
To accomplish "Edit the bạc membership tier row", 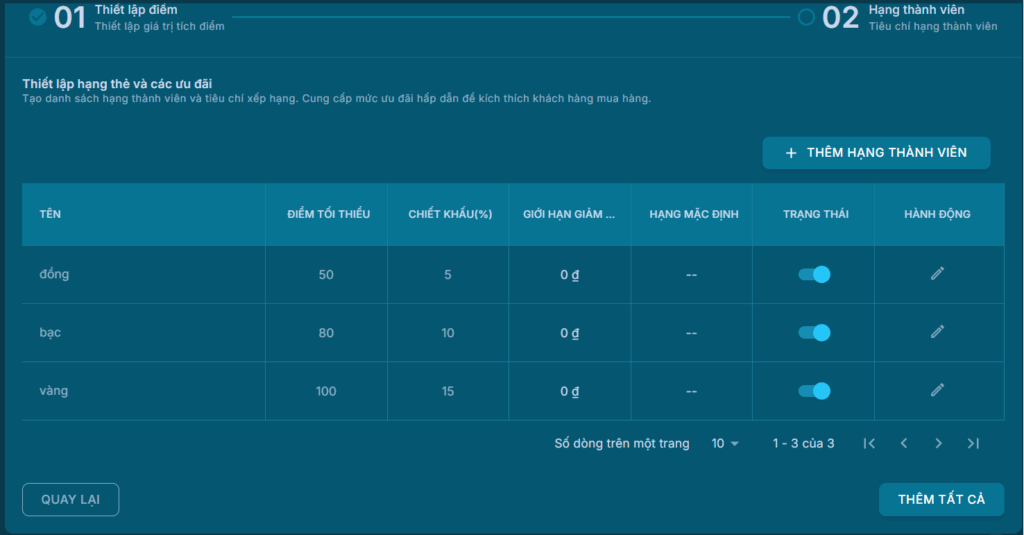I will coord(937,332).
